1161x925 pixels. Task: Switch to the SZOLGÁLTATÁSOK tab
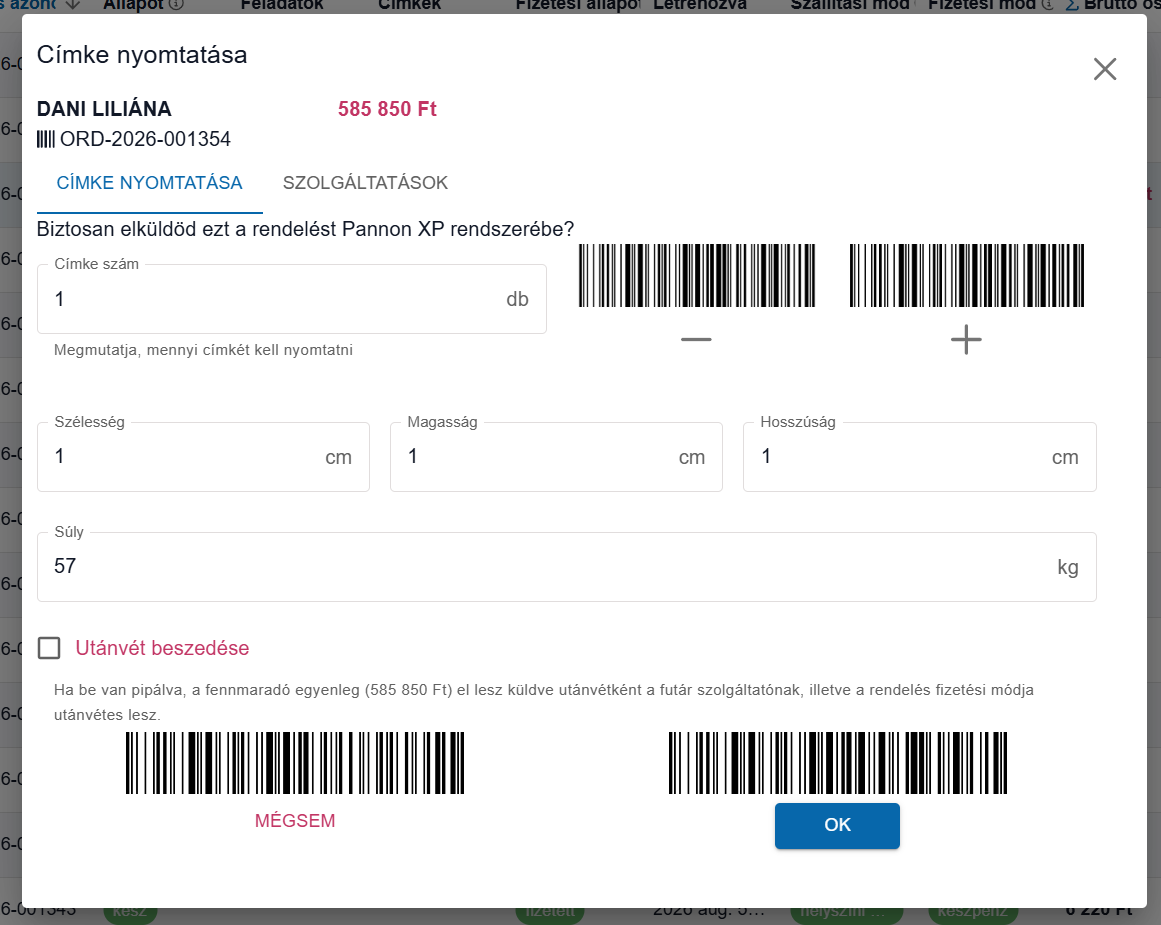point(365,183)
